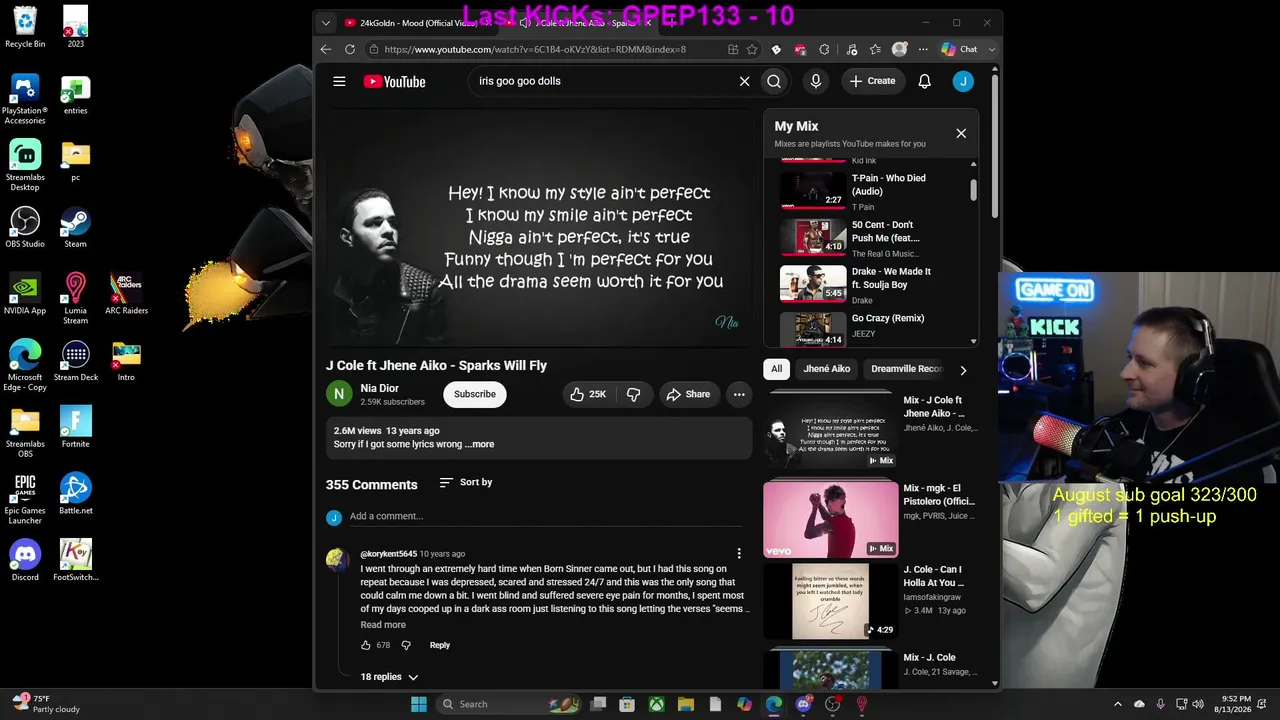Open Streamlabs Desktop from the desktop

coord(25,165)
